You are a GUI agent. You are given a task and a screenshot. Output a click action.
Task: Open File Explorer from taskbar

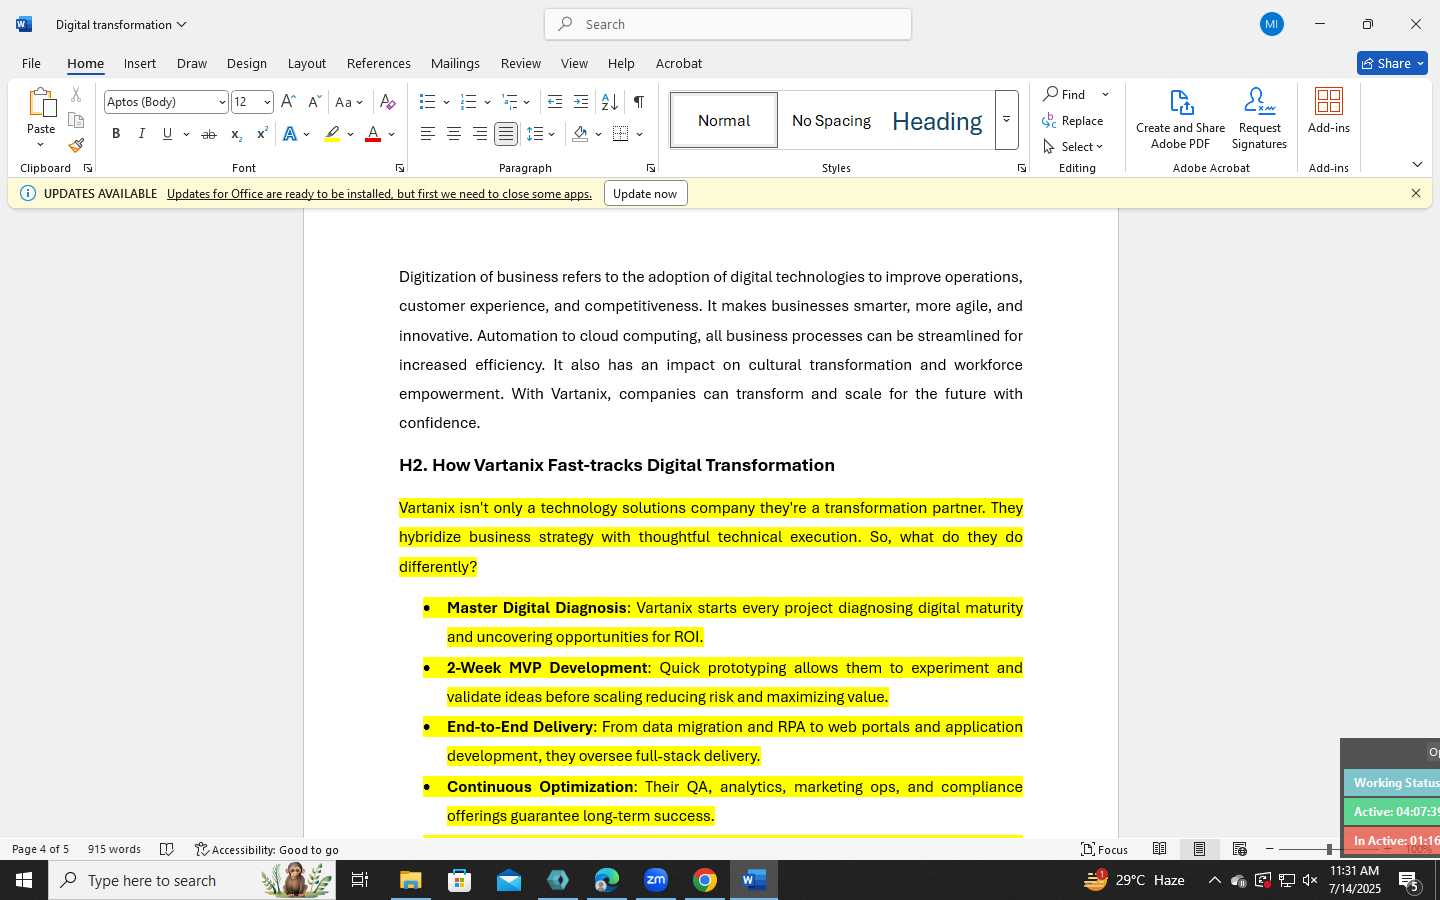pos(410,880)
